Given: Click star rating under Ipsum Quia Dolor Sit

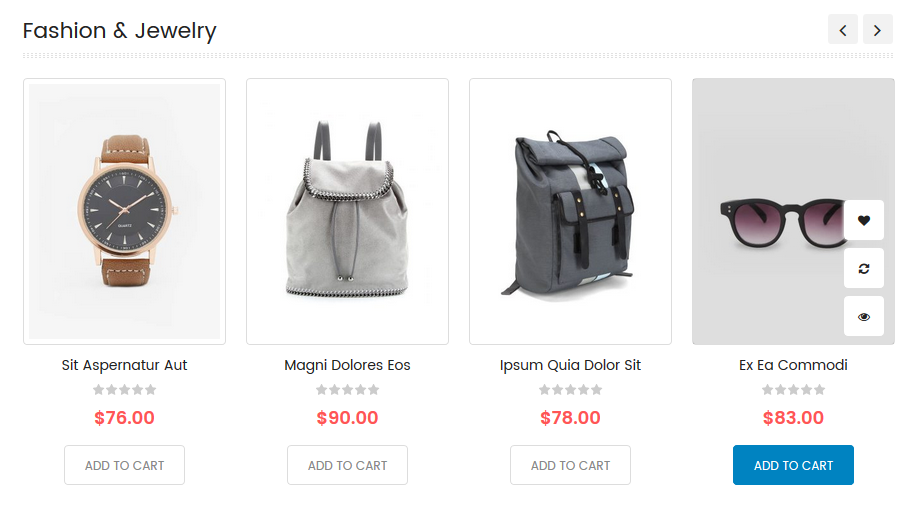Looking at the screenshot, I should pos(570,389).
